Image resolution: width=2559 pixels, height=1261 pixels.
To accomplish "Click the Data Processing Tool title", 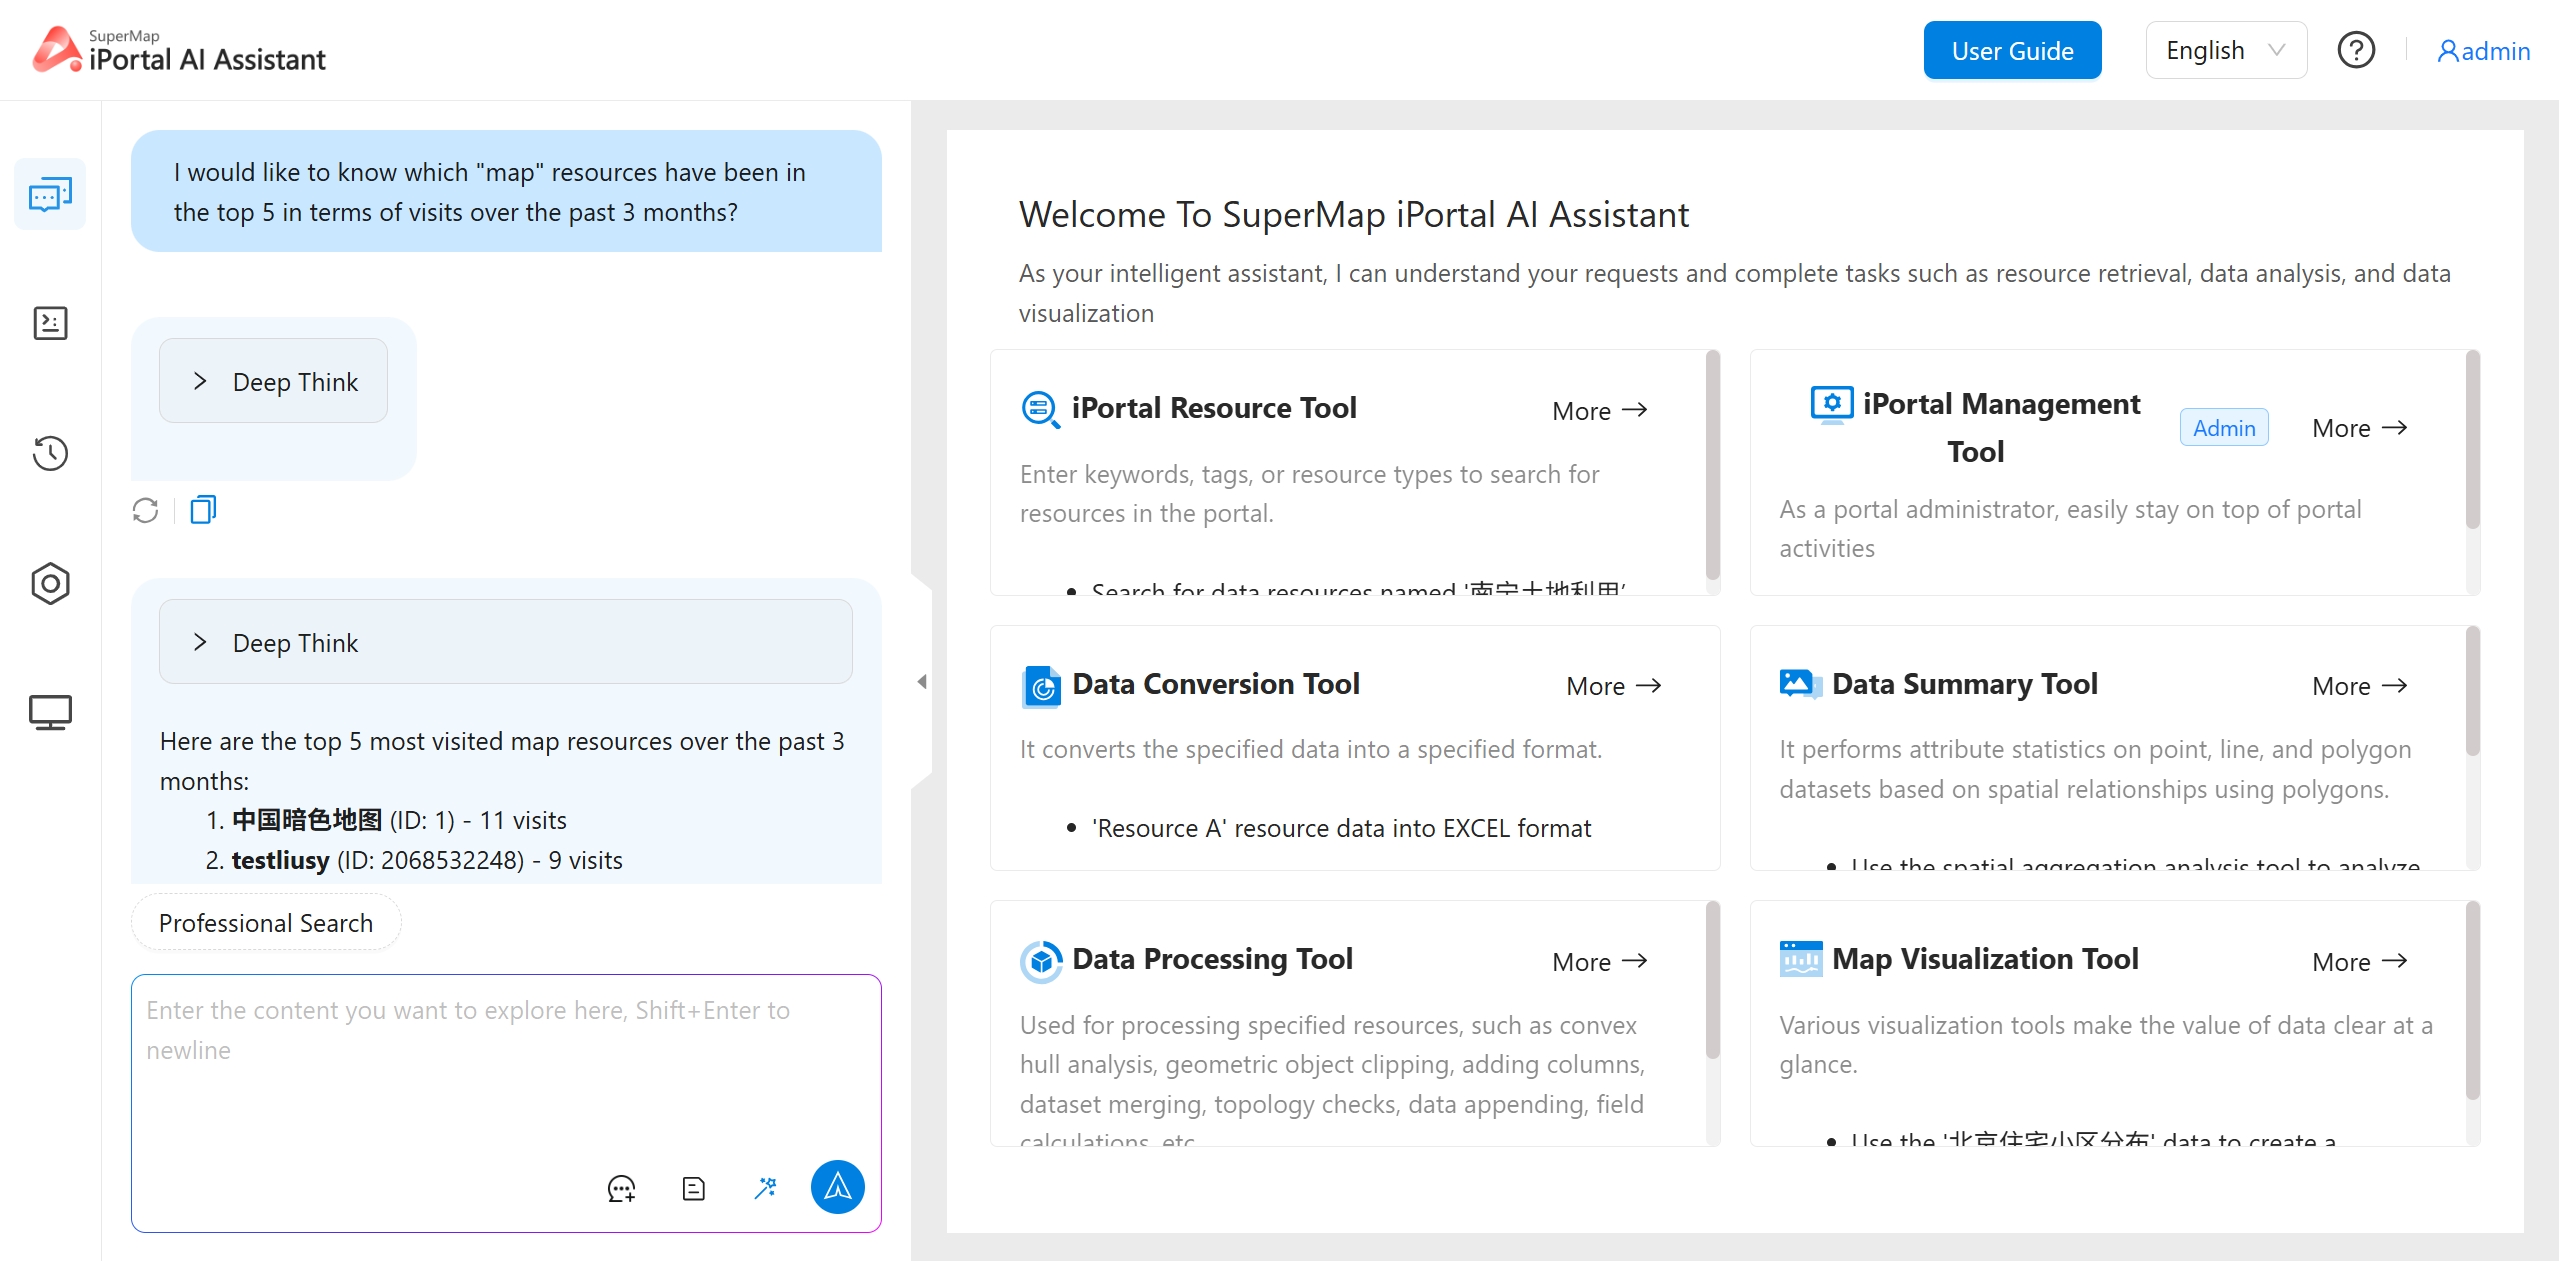I will pos(1212,959).
